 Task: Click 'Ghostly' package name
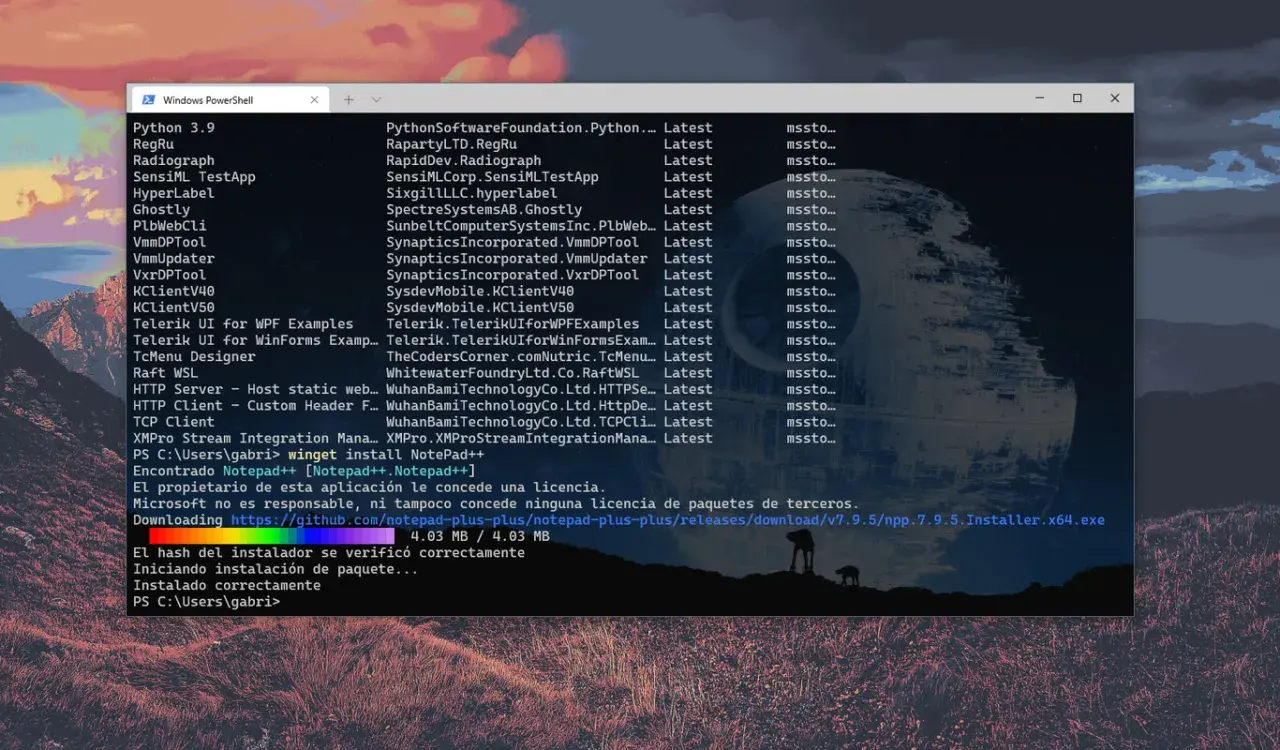pos(162,210)
